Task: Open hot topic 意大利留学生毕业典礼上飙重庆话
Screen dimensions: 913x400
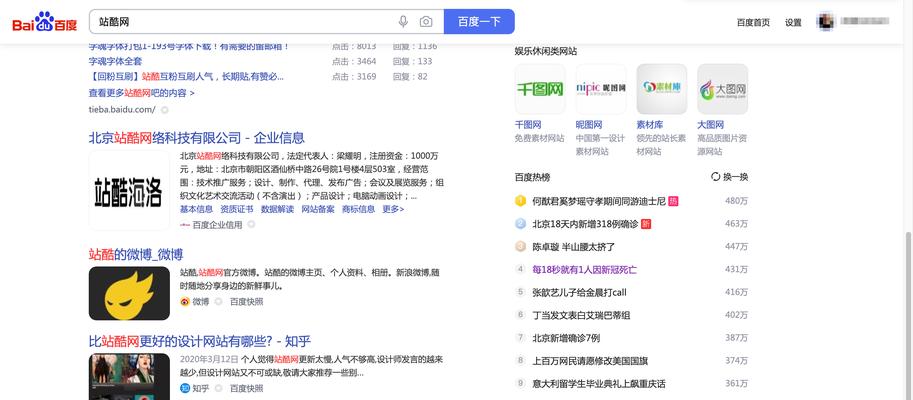Action: (599, 384)
